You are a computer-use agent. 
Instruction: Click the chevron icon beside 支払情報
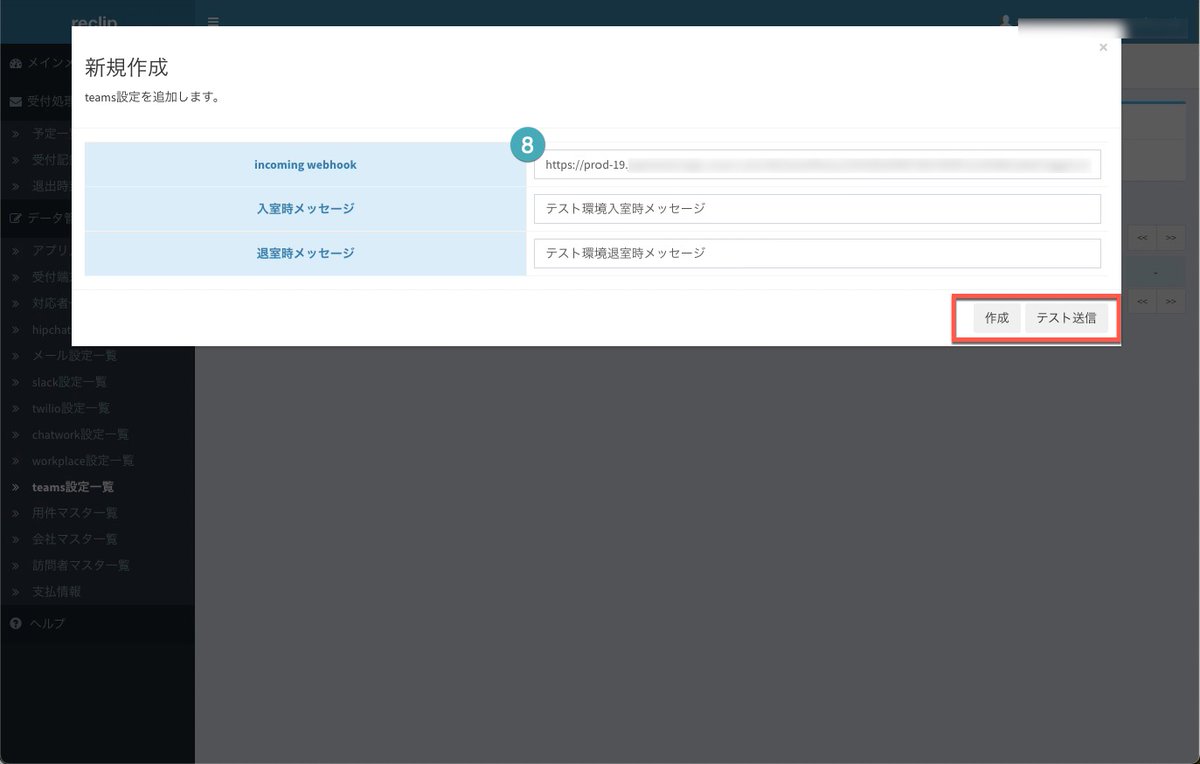pos(15,591)
